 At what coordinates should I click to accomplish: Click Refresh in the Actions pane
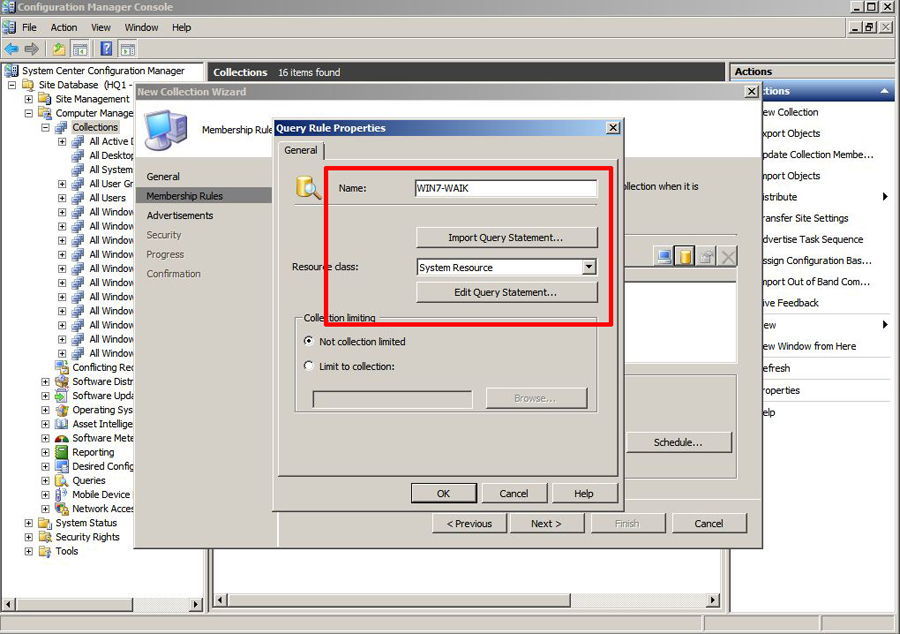coord(776,368)
